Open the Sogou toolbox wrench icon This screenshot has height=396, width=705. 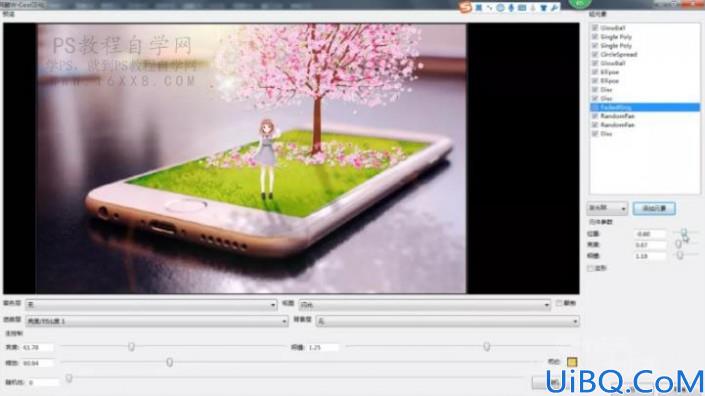pos(554,8)
